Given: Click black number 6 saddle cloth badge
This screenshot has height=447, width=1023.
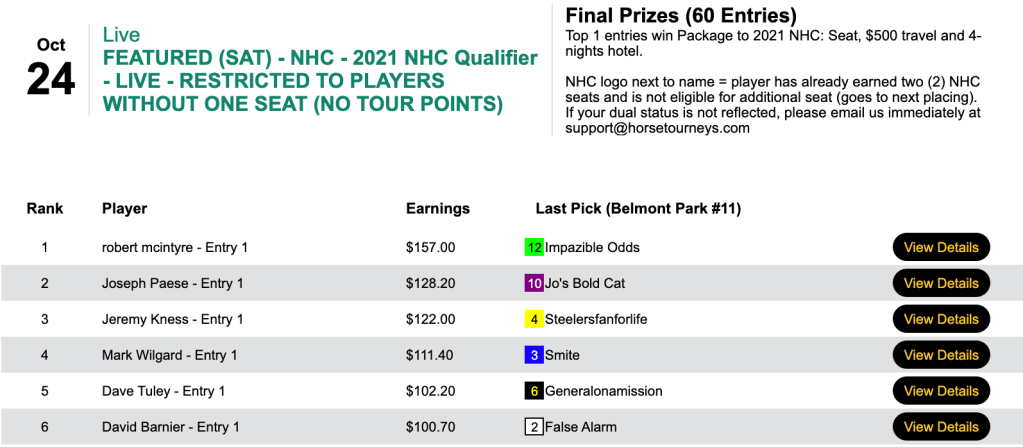Looking at the screenshot, I should click(534, 391).
